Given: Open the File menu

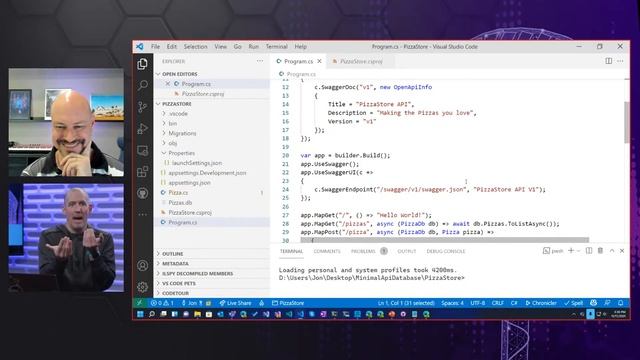Looking at the screenshot, I should [156, 47].
